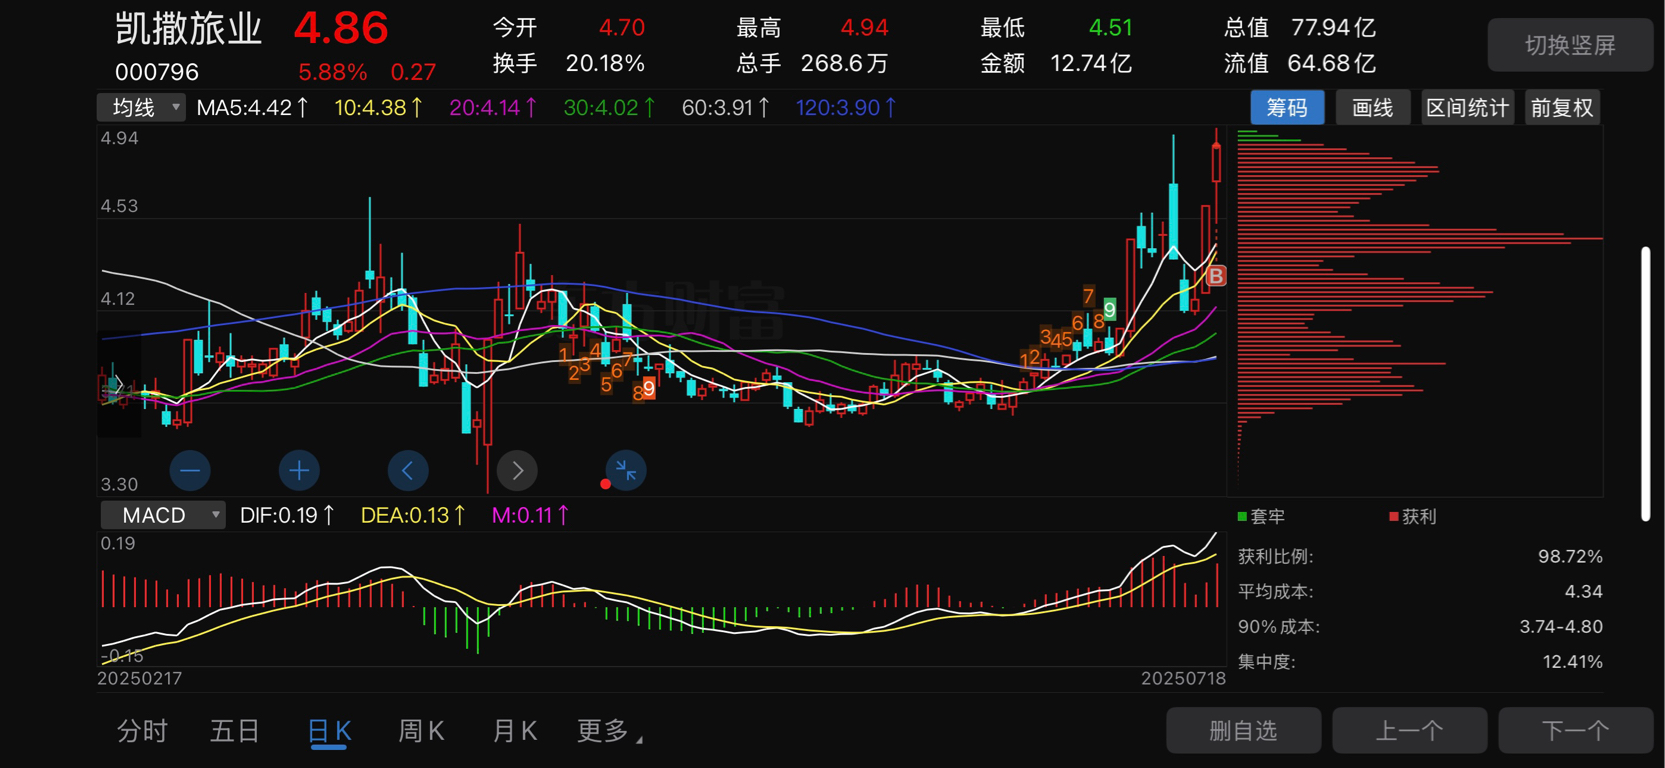Tap the 套牢 green legend swatch
Image resolution: width=1665 pixels, height=768 pixels.
pyautogui.click(x=1242, y=517)
